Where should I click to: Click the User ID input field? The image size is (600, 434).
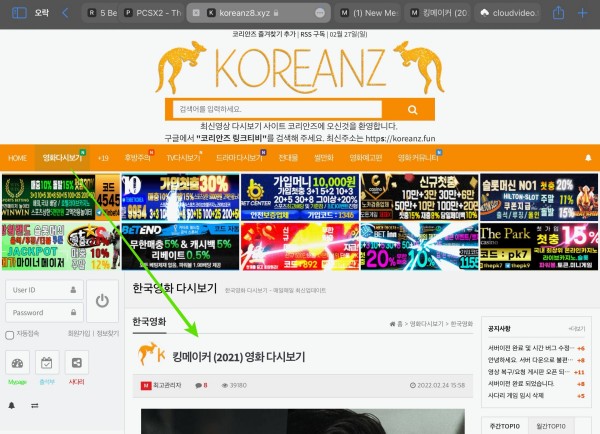click(x=40, y=289)
